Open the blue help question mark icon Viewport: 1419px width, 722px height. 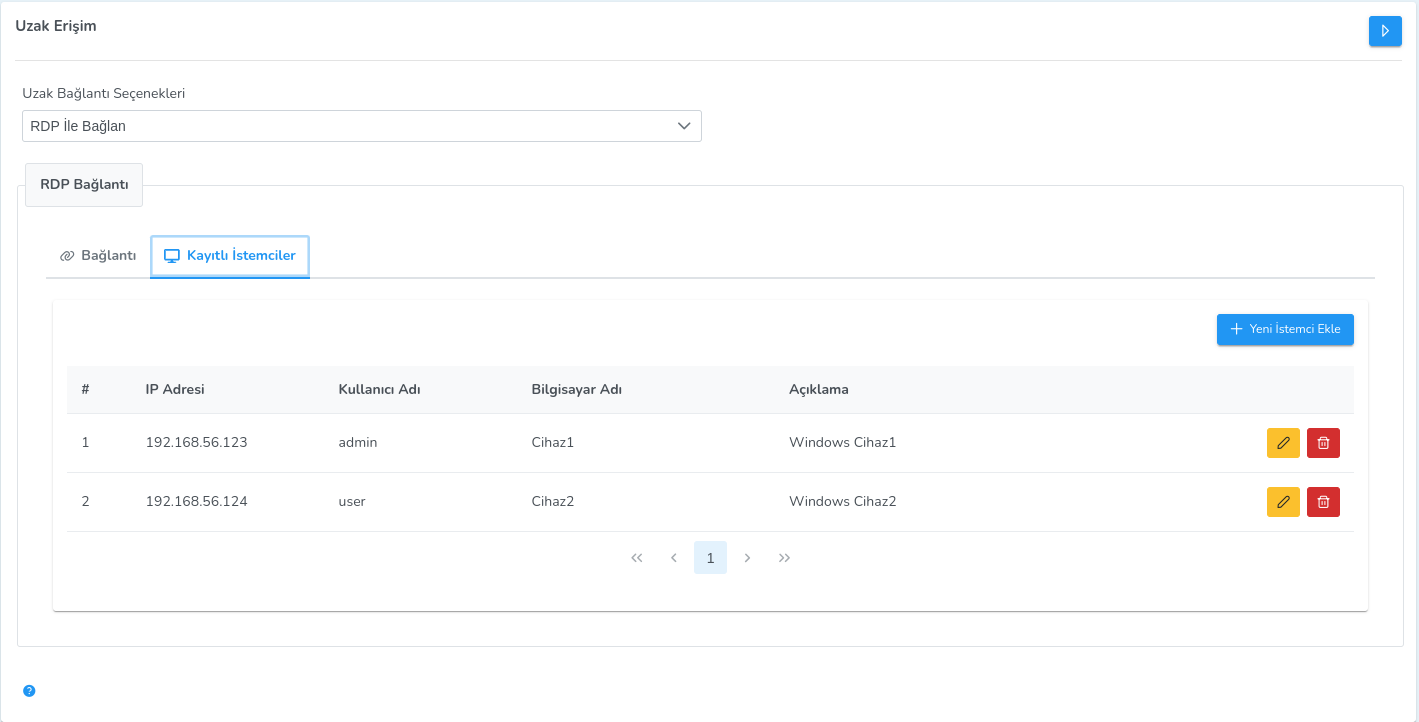(x=29, y=690)
